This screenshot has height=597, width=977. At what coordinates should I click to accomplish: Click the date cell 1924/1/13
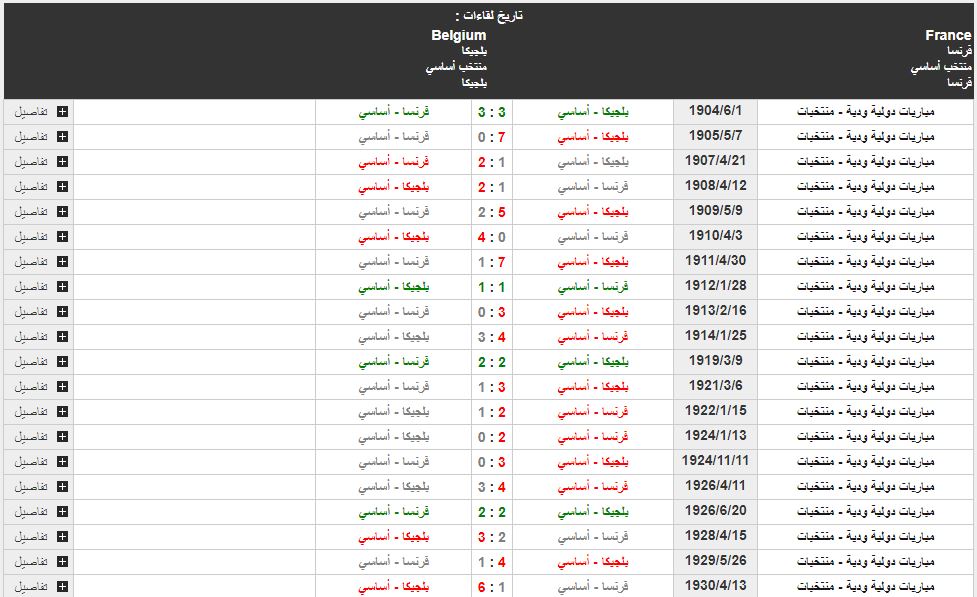[x=715, y=436]
